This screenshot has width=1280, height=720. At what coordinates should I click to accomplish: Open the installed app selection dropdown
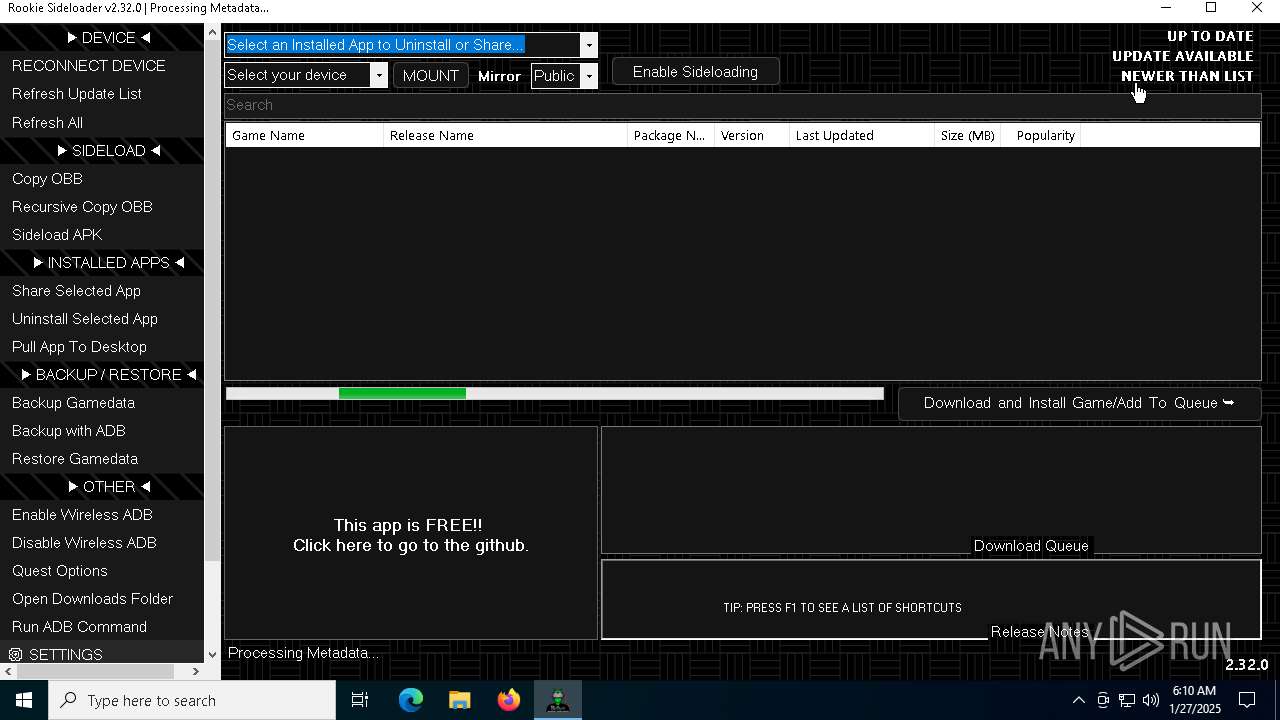coord(588,45)
